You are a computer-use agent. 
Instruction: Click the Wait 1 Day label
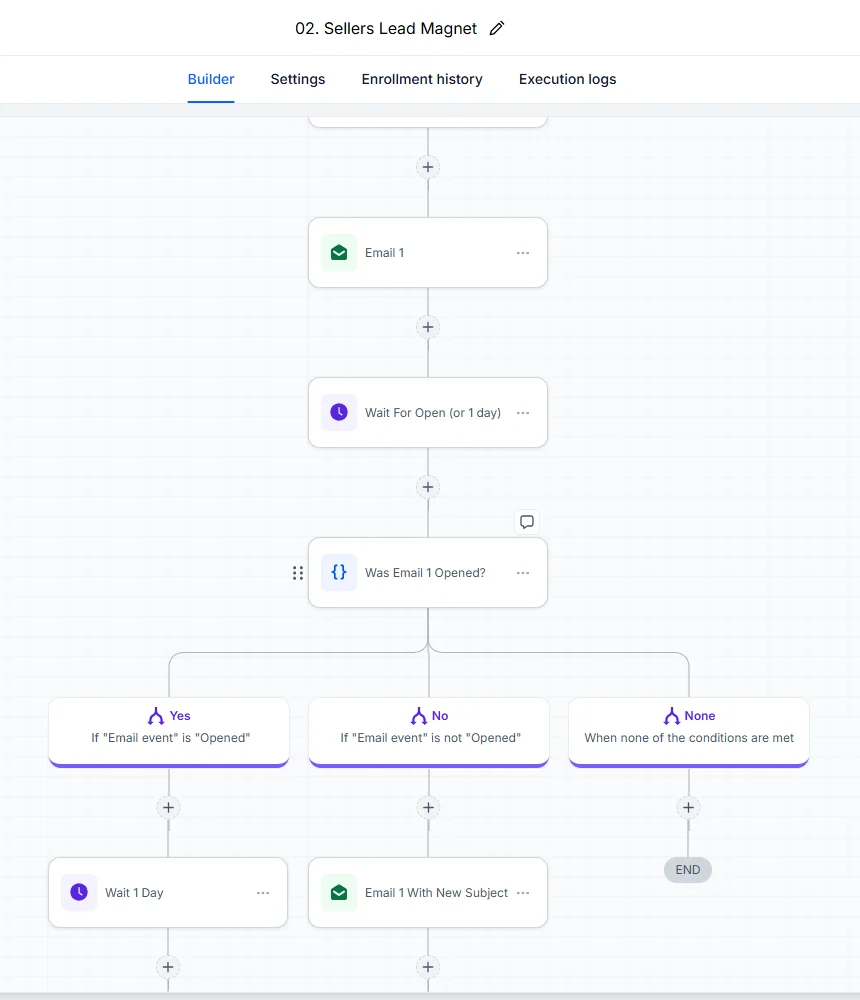[x=134, y=893]
